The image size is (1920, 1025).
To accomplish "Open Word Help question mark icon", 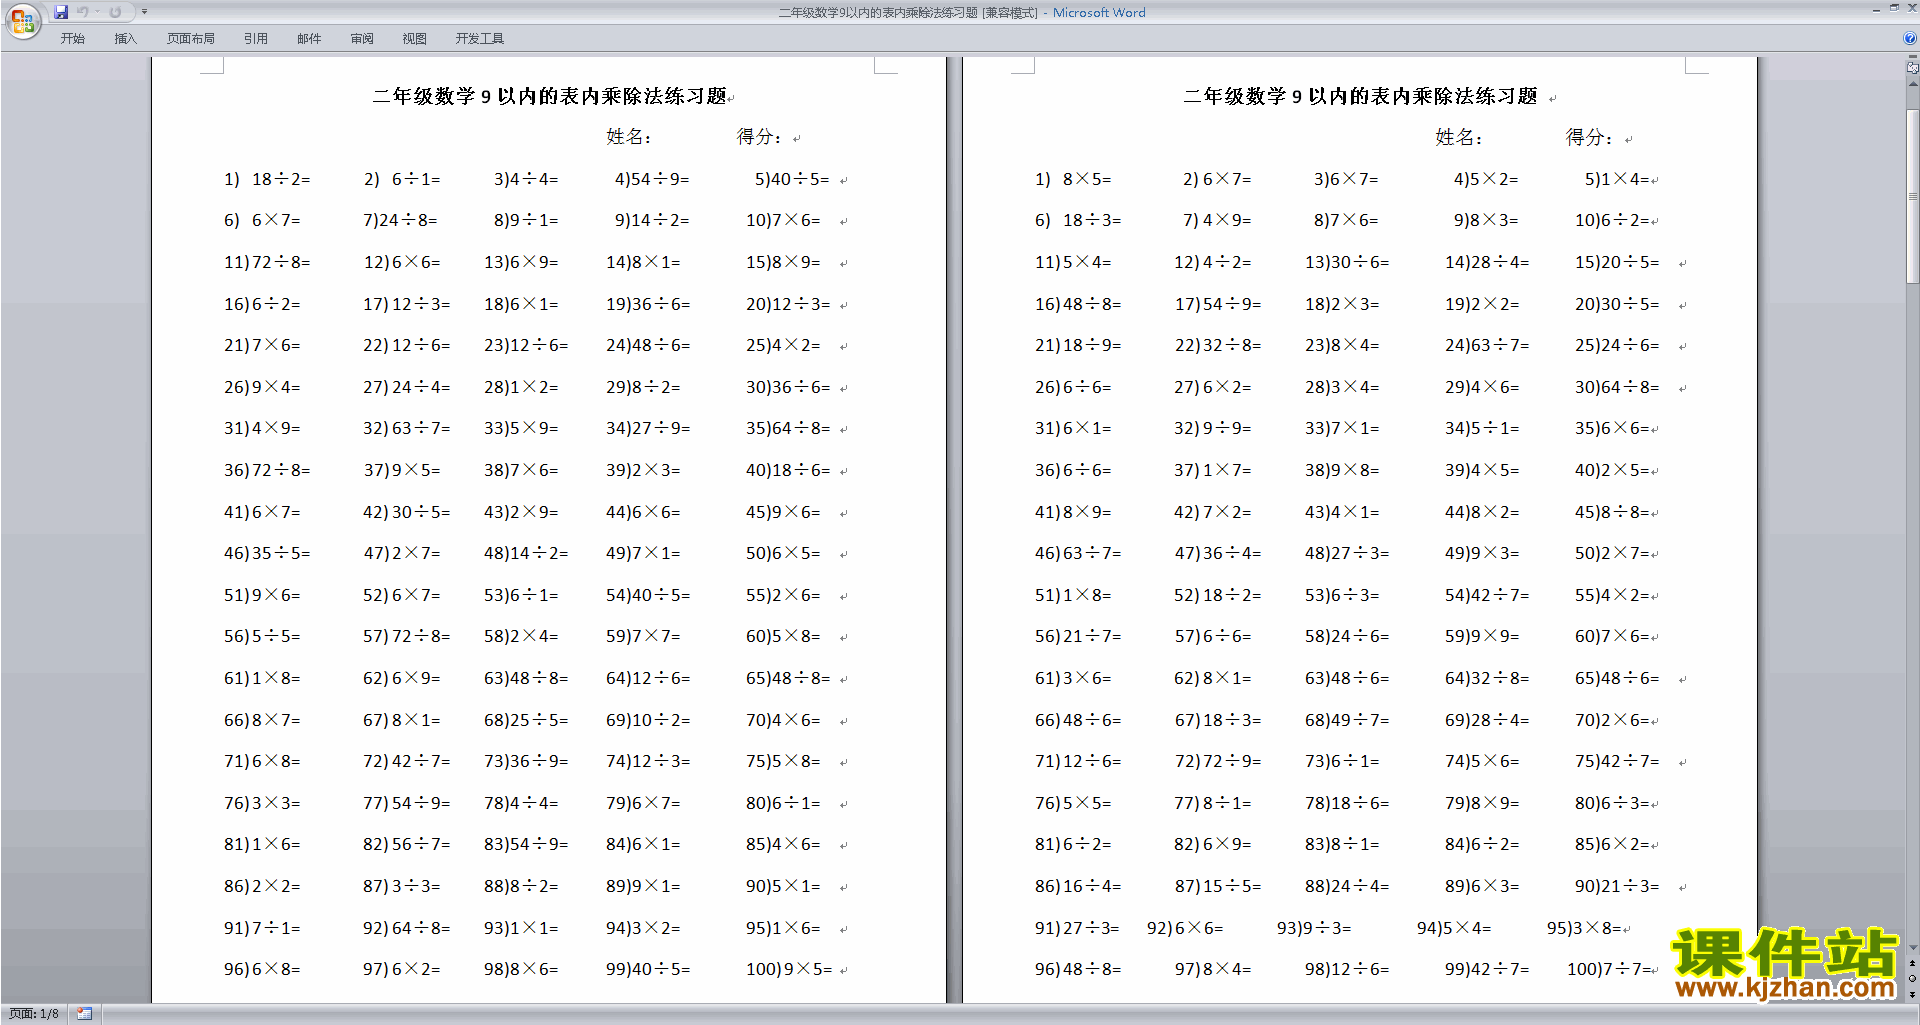I will point(1909,38).
